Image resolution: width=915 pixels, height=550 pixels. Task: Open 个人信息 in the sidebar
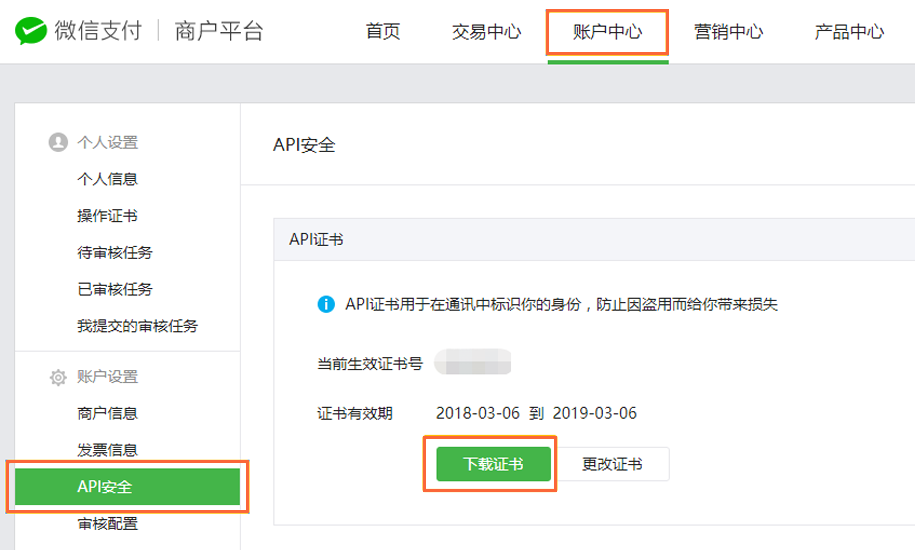pos(107,180)
